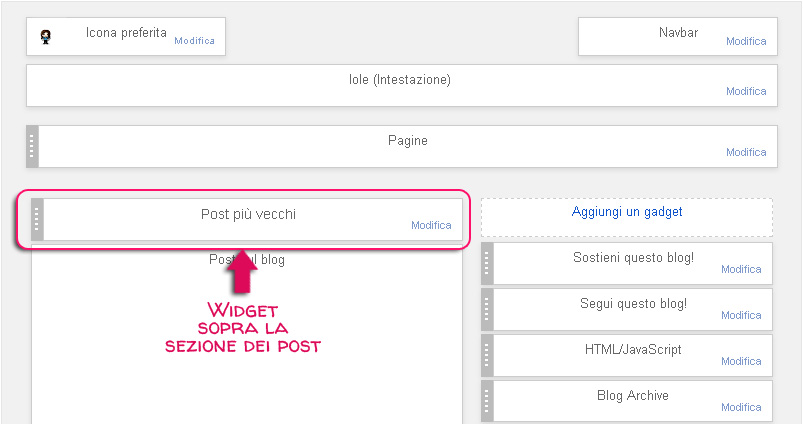Click drag handle on Sostieni questo blog!
This screenshot has width=803, height=424.
coord(487,263)
